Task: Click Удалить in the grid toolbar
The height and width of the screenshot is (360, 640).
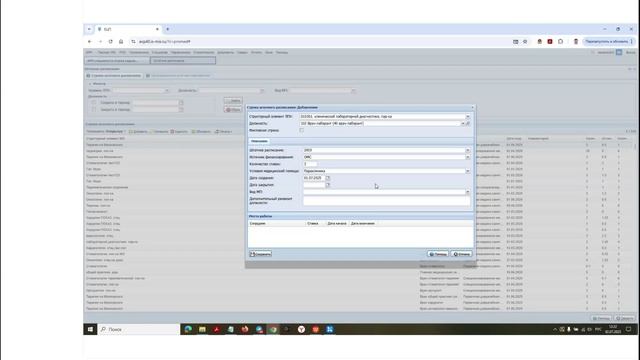Action: coord(179,132)
